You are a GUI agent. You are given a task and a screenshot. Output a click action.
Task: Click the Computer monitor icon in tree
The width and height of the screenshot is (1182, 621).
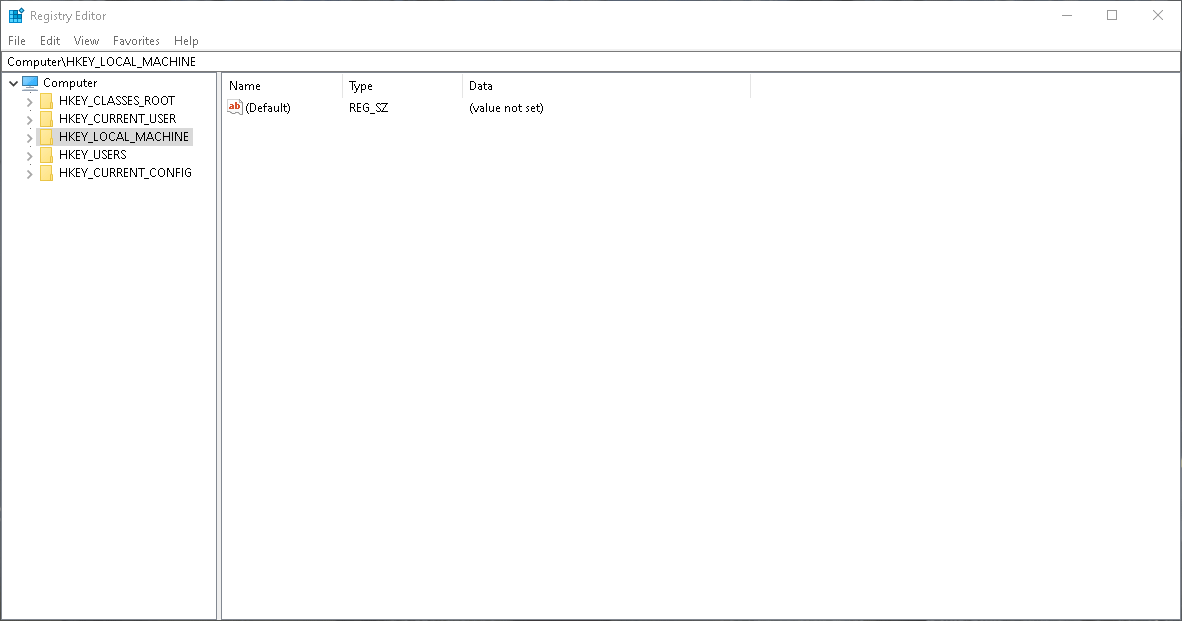click(30, 83)
